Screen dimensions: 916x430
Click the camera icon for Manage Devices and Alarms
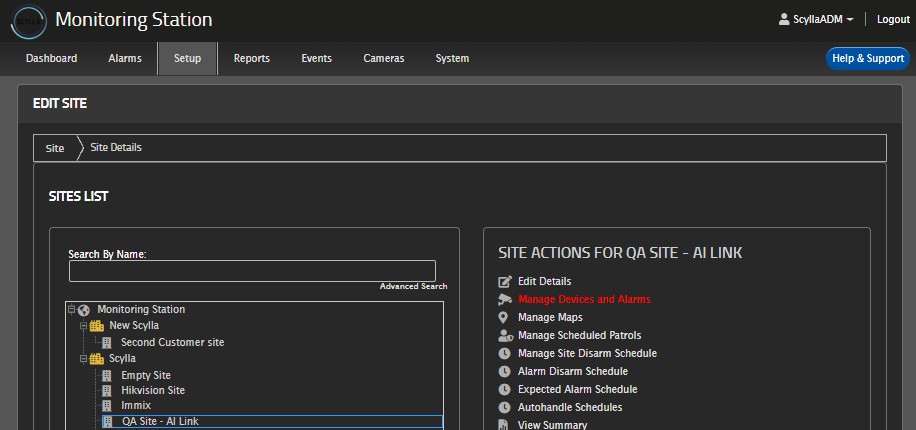(x=505, y=300)
